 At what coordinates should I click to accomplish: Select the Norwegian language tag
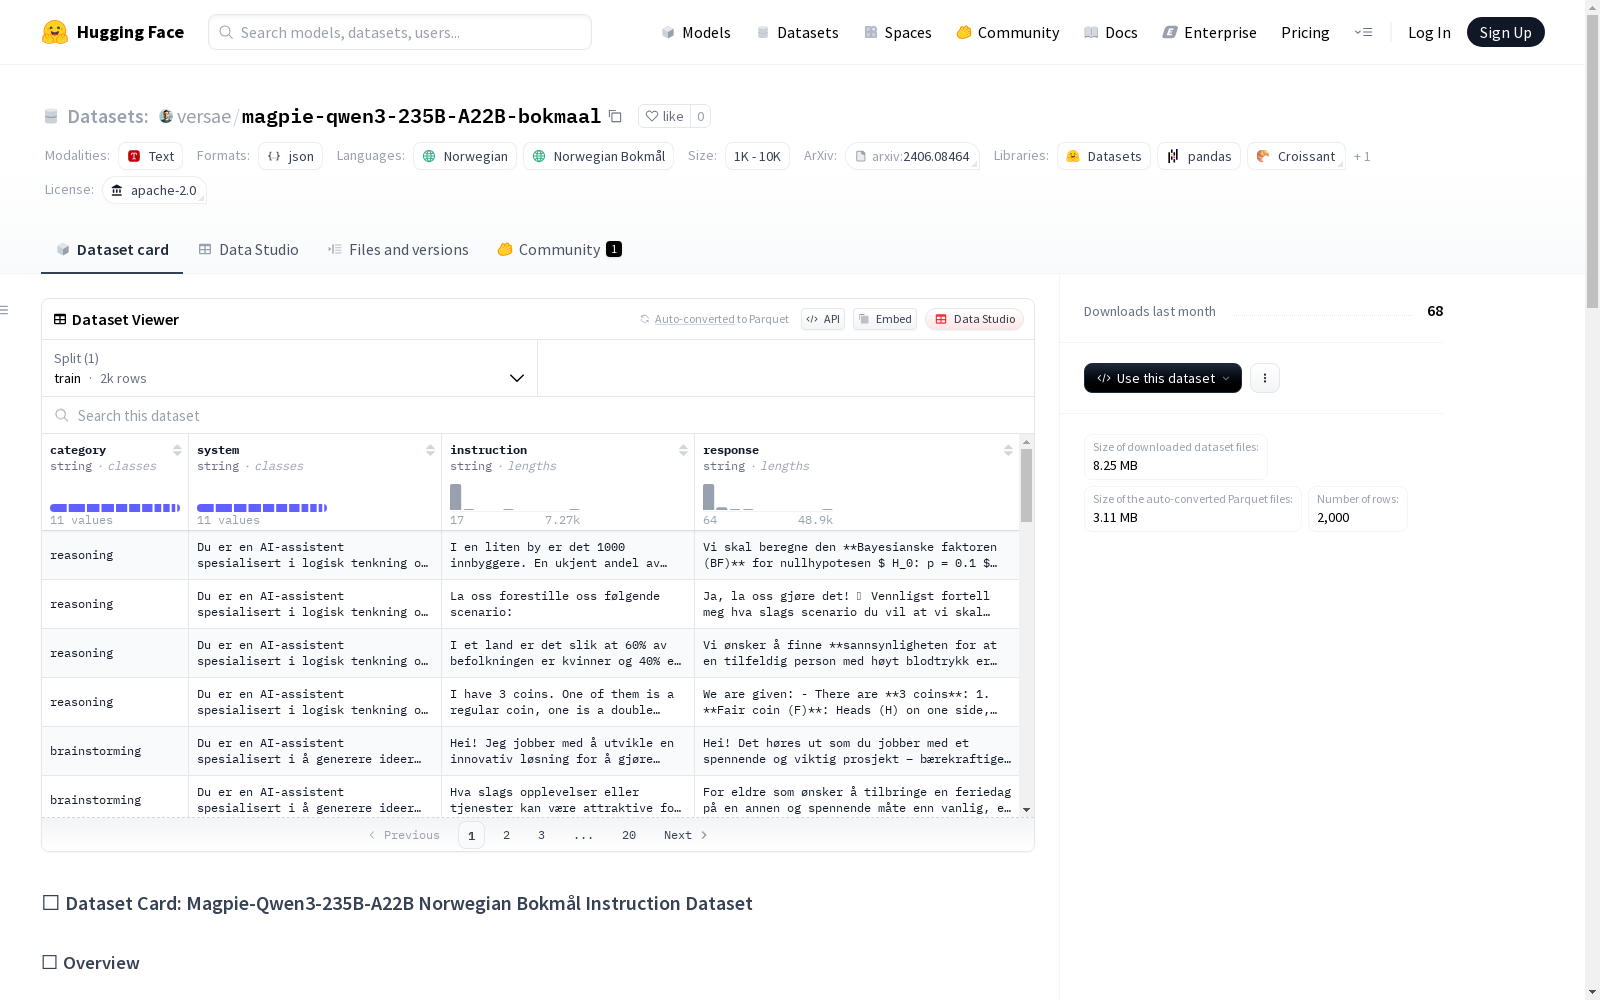(x=465, y=156)
